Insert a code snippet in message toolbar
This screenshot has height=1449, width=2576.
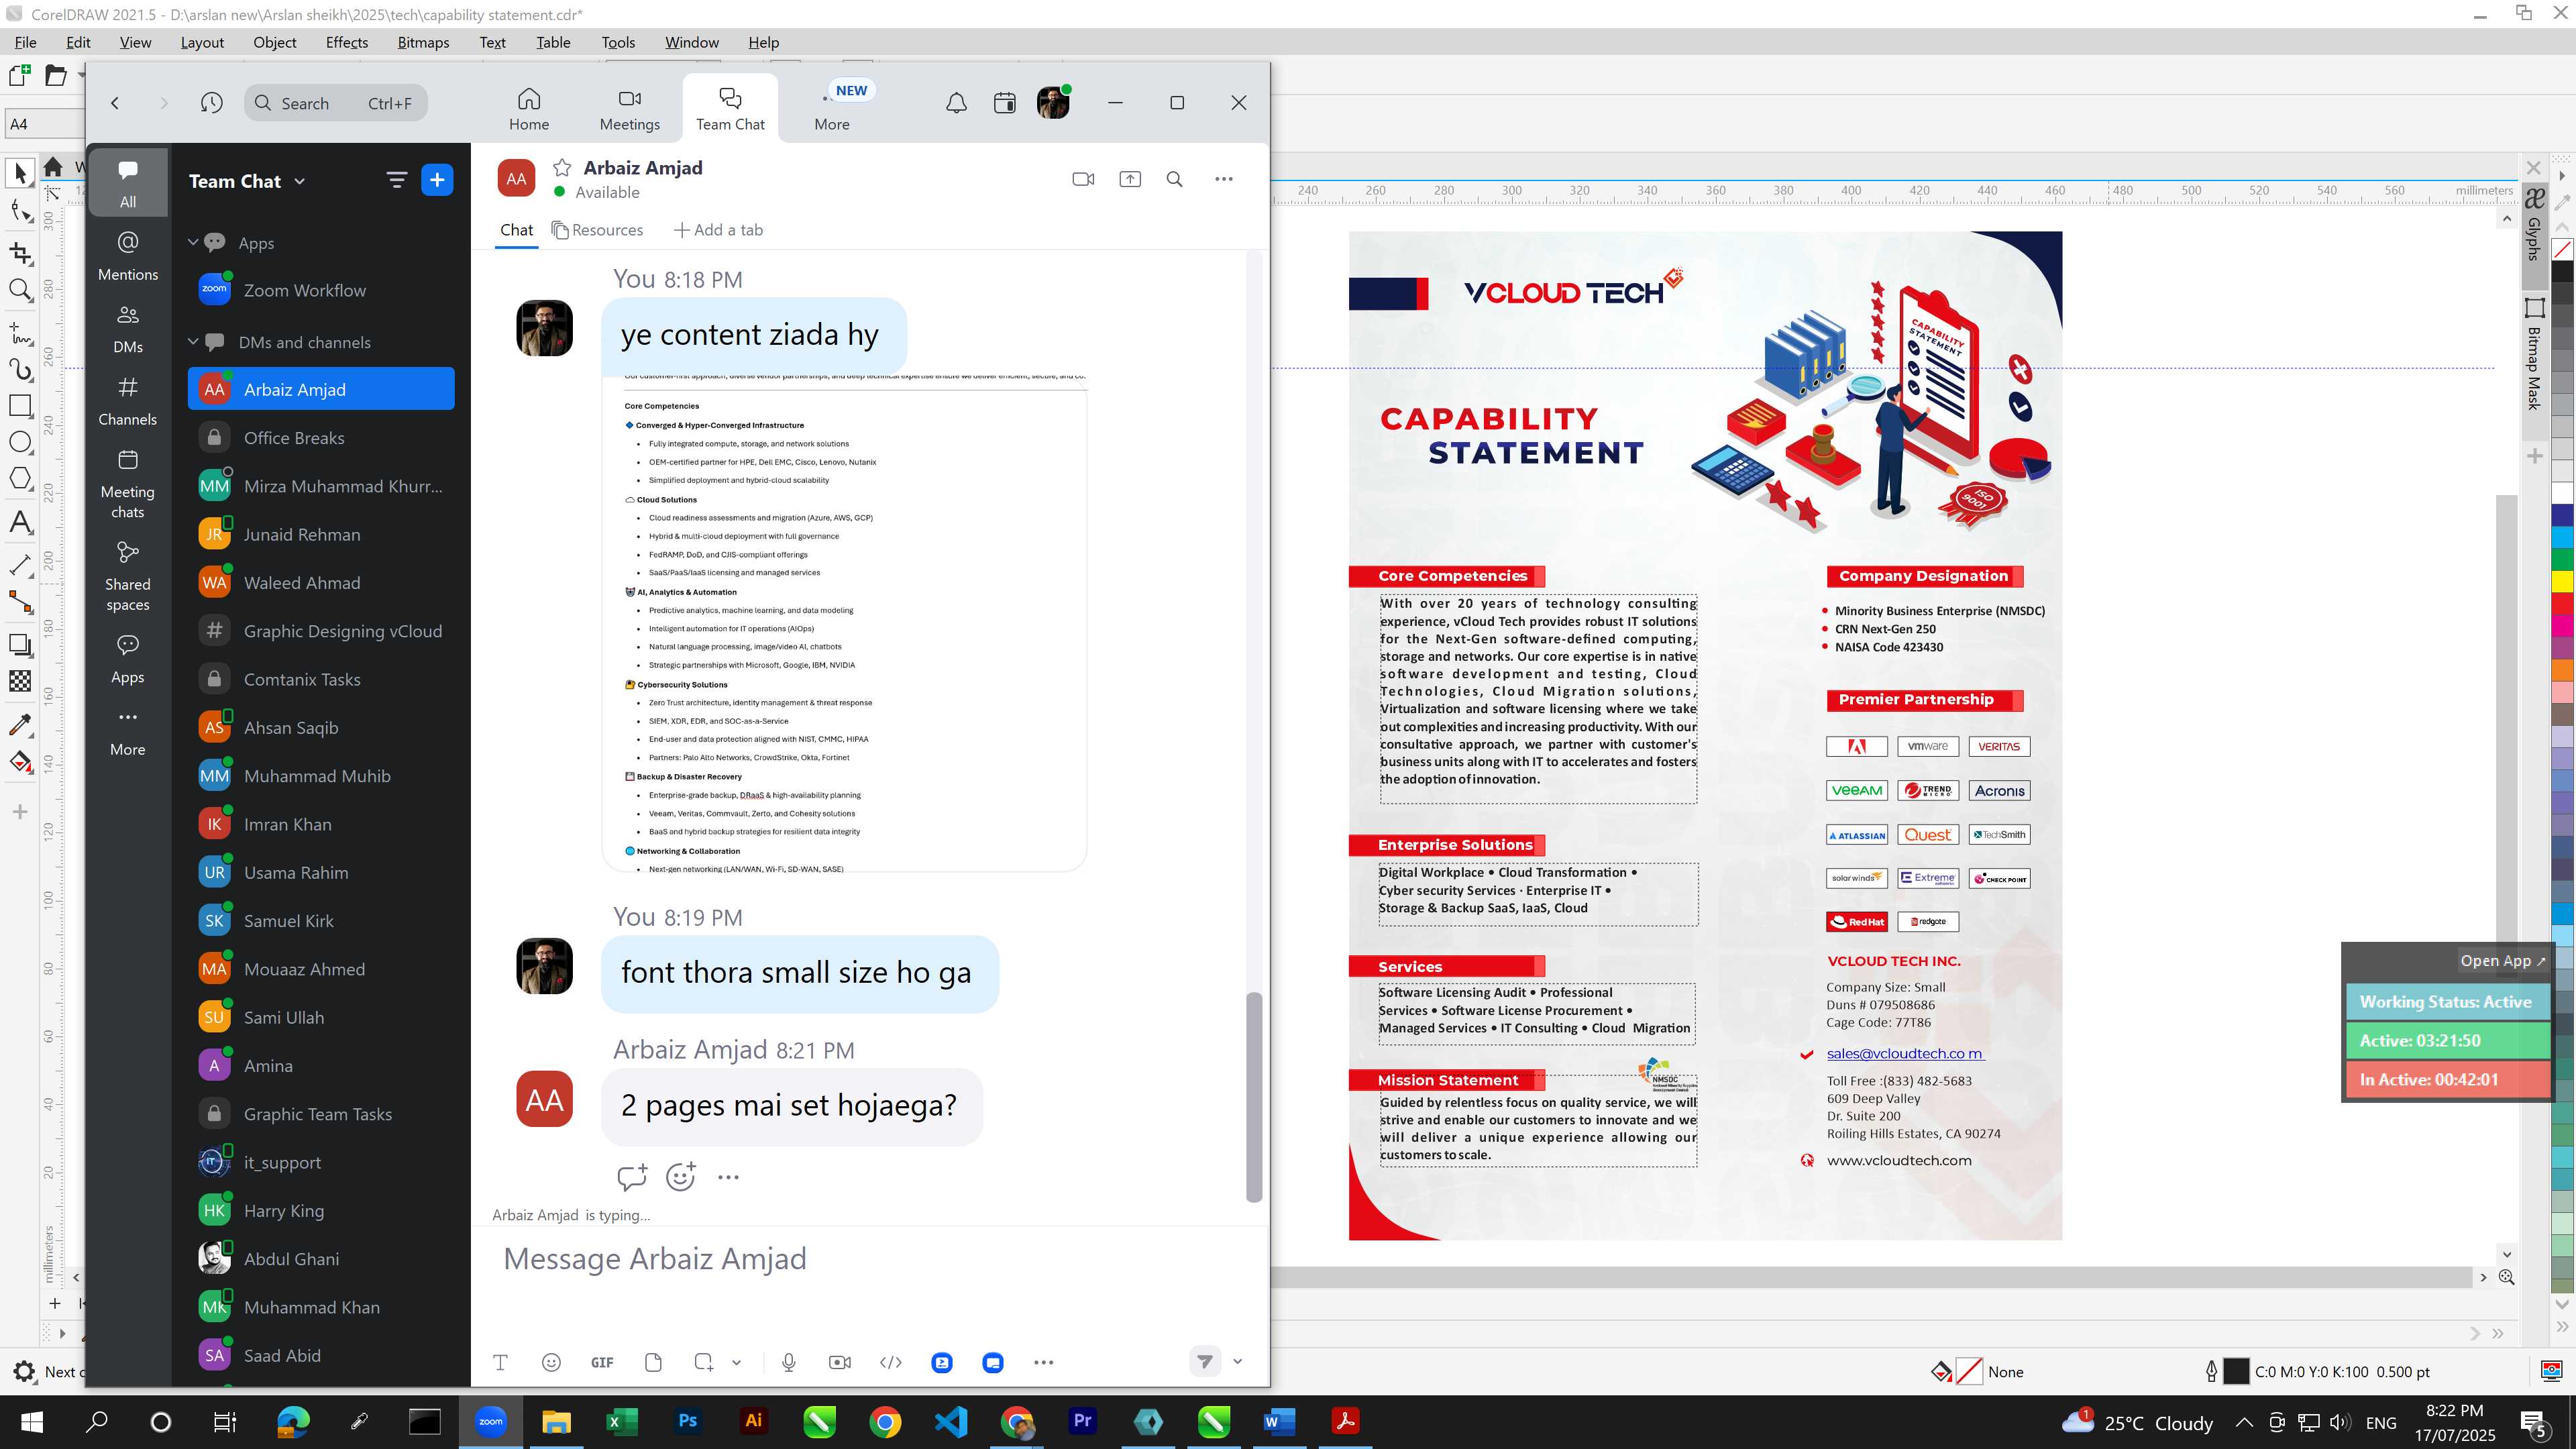coord(891,1362)
